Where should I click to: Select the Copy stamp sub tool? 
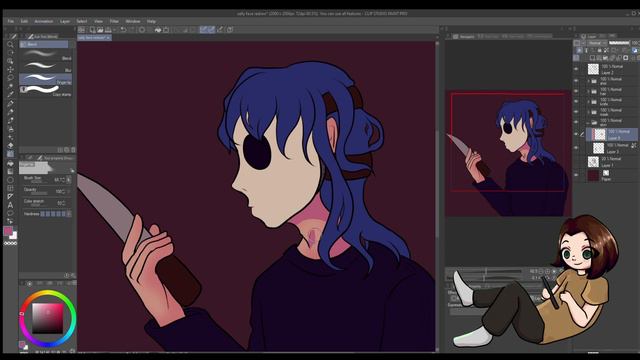click(45, 91)
